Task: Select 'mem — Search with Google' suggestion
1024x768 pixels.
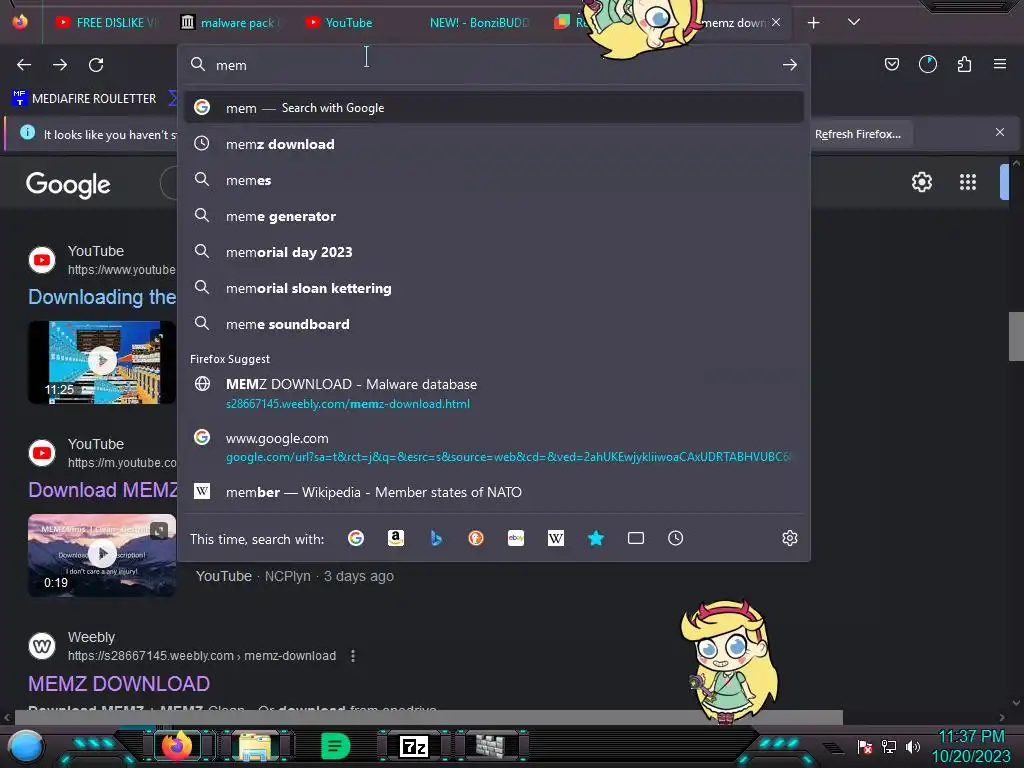Action: point(494,108)
